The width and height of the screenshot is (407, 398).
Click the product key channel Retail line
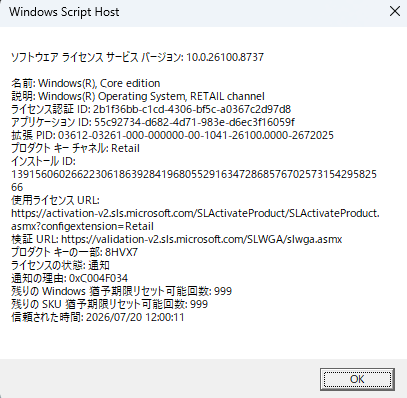click(x=75, y=148)
